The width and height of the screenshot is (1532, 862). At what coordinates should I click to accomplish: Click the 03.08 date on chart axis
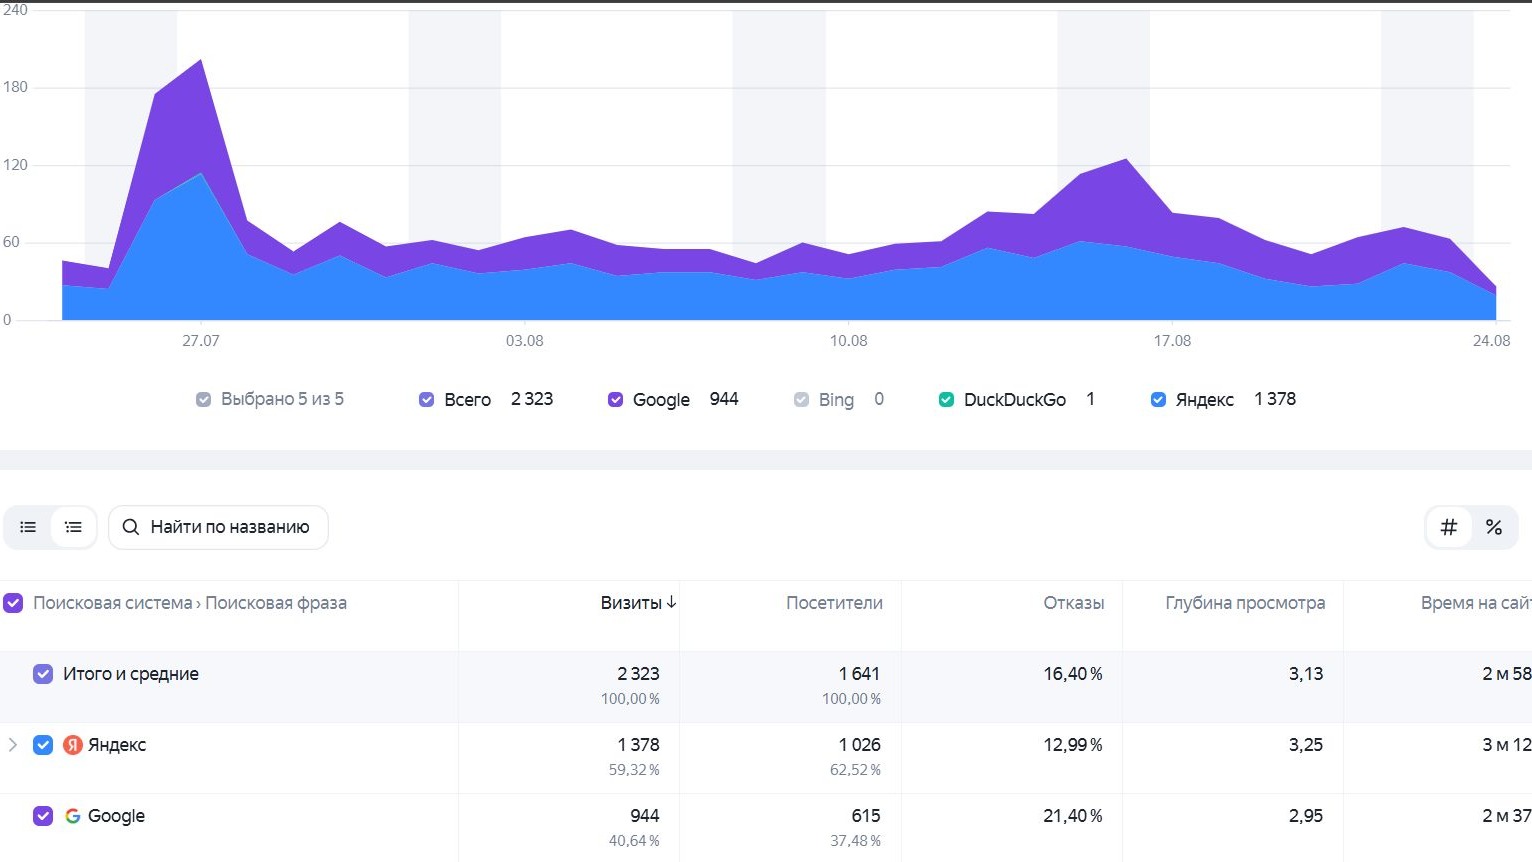coord(525,341)
